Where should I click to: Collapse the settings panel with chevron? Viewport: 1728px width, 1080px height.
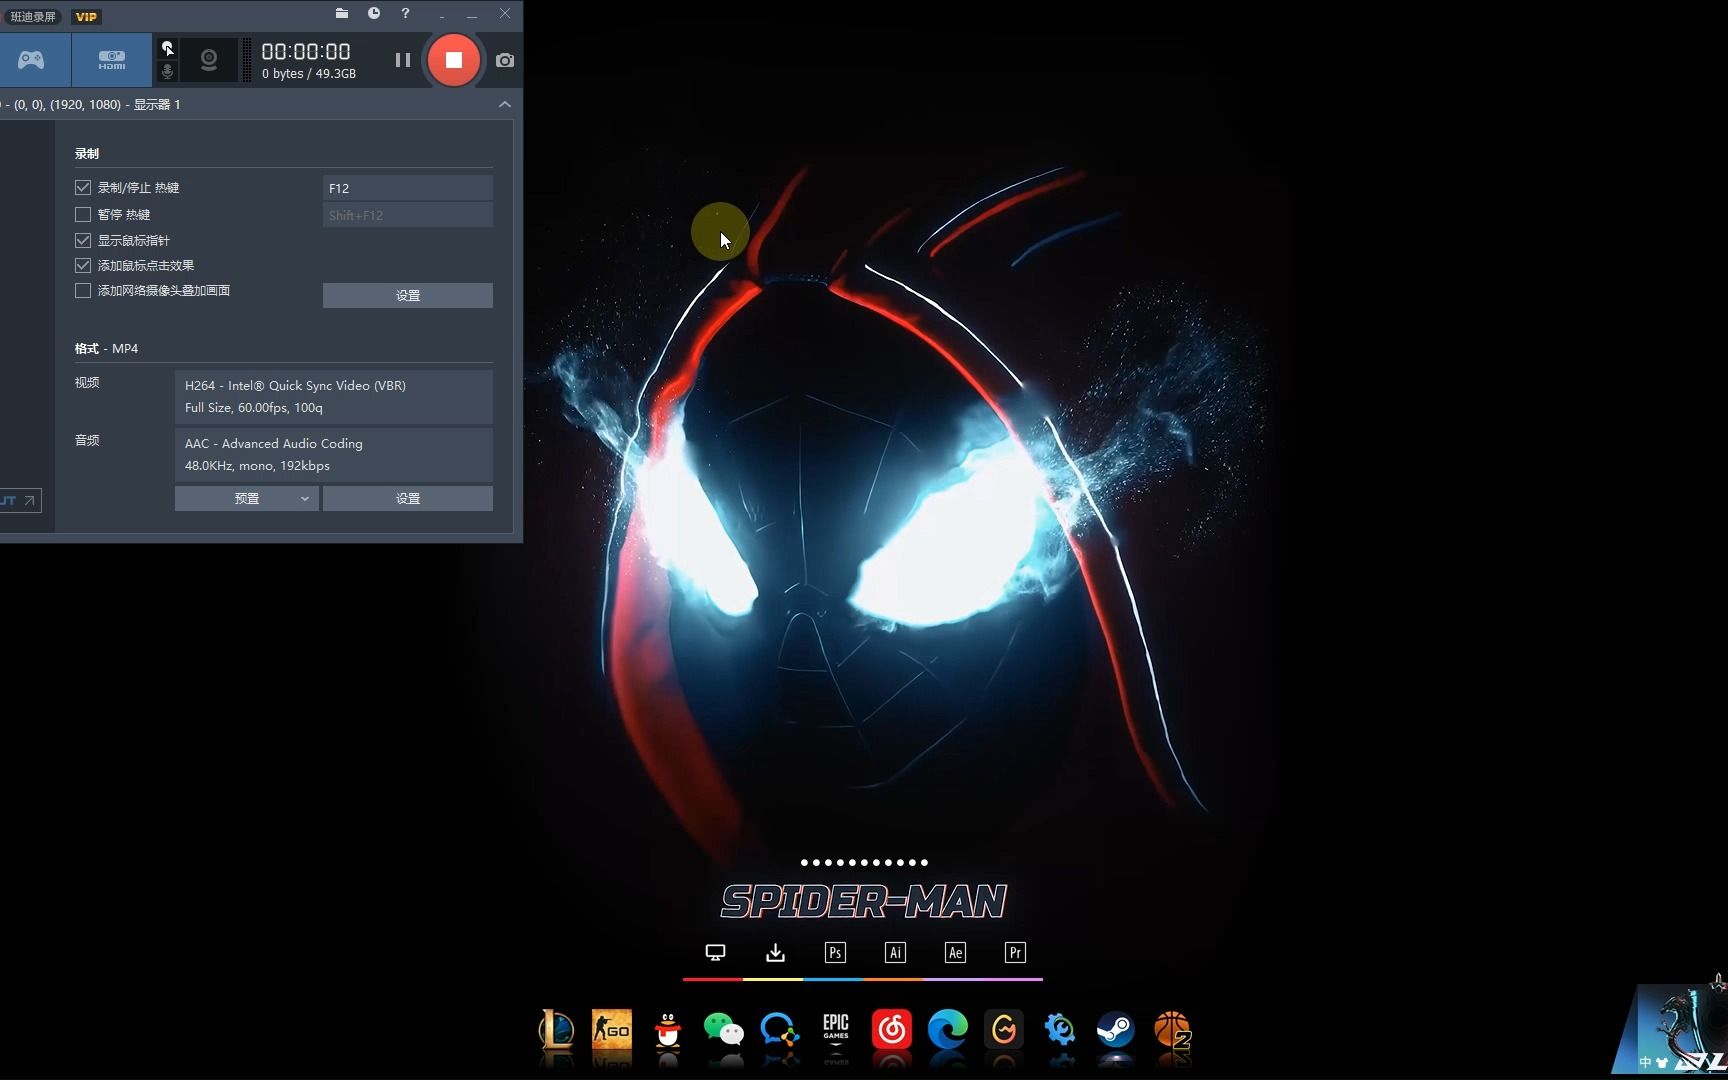point(505,104)
